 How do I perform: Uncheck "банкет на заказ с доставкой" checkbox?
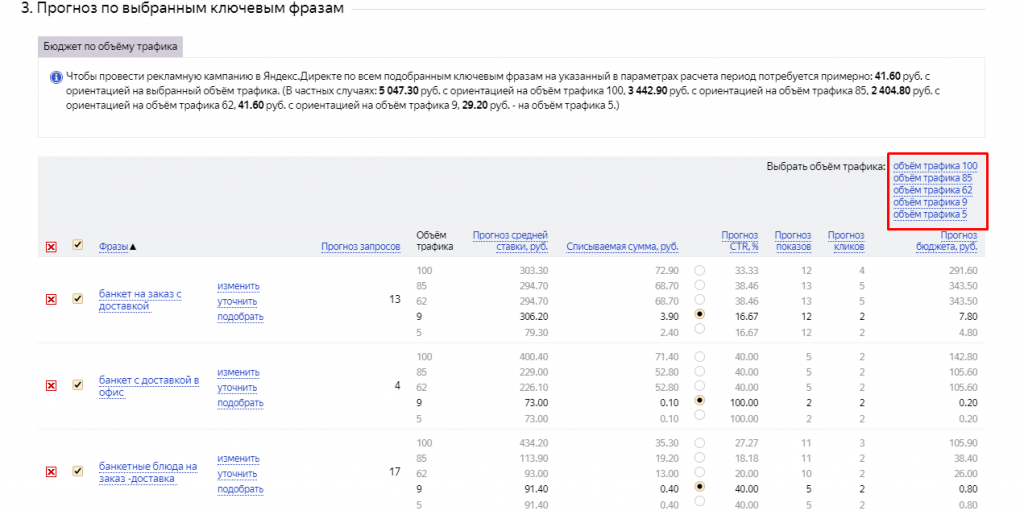tap(78, 299)
